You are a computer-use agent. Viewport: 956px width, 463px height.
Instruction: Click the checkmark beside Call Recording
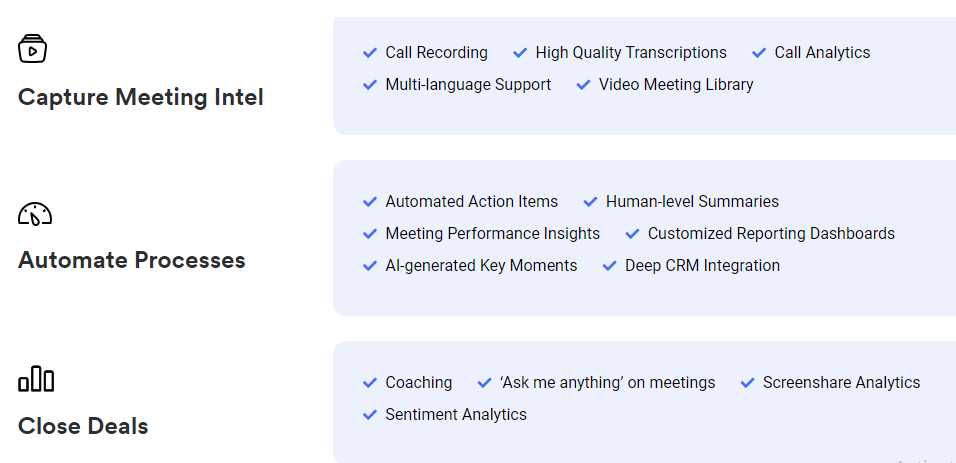[x=370, y=53]
